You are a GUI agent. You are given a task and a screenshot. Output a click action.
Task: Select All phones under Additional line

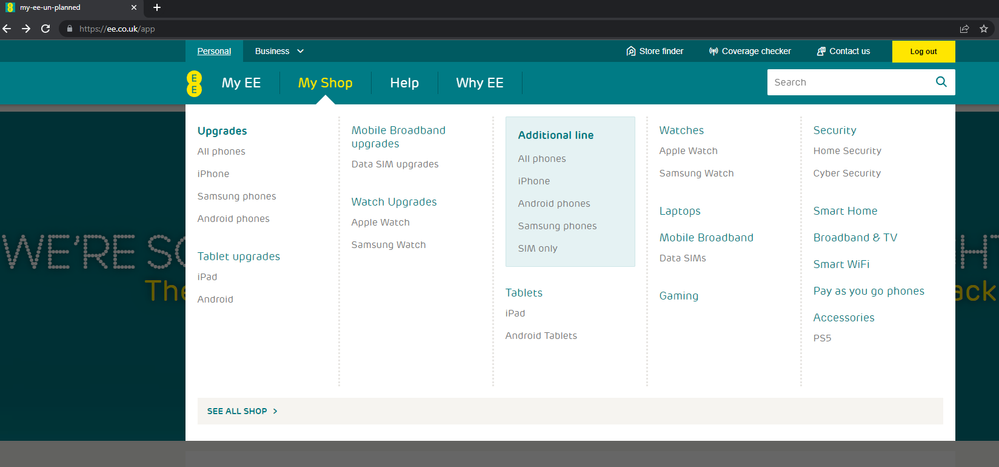[x=542, y=159]
